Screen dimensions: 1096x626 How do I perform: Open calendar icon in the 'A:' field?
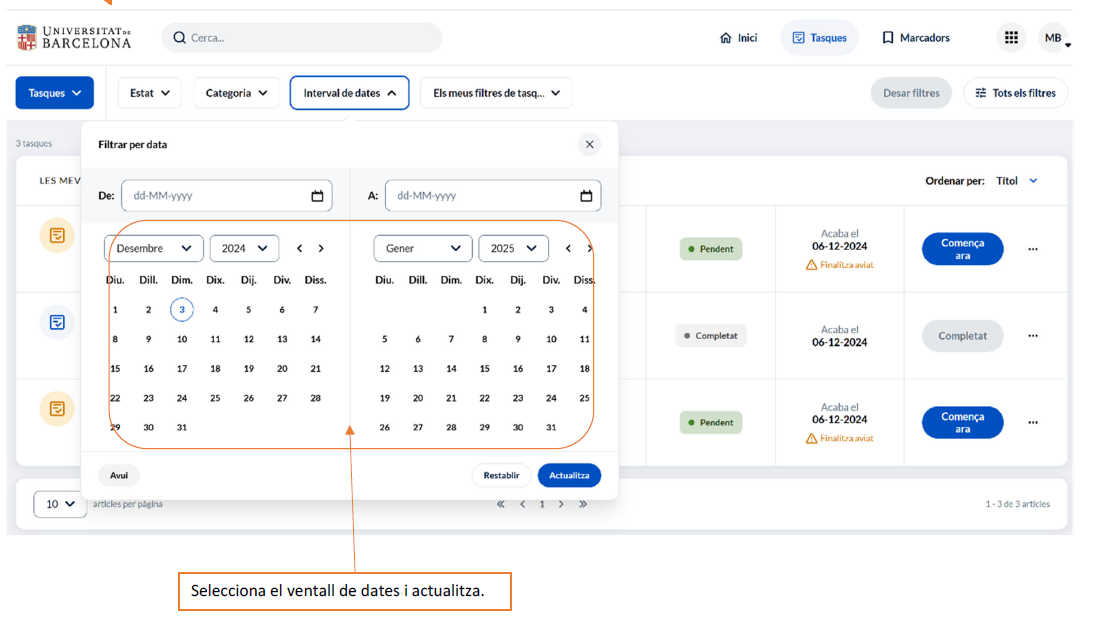(x=587, y=196)
